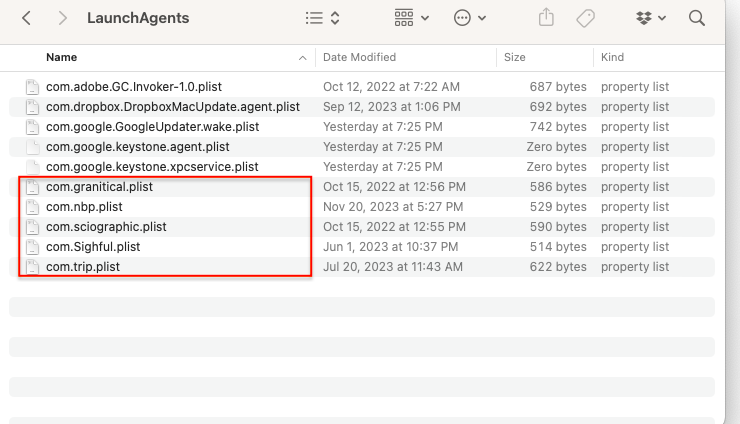Click the back navigation arrow
740x424 pixels.
coord(26,18)
